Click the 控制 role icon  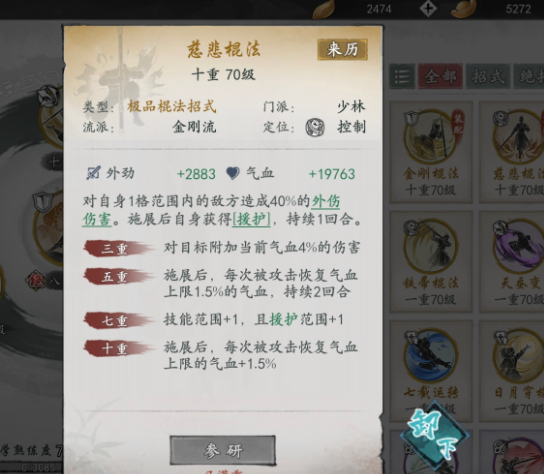(x=315, y=127)
